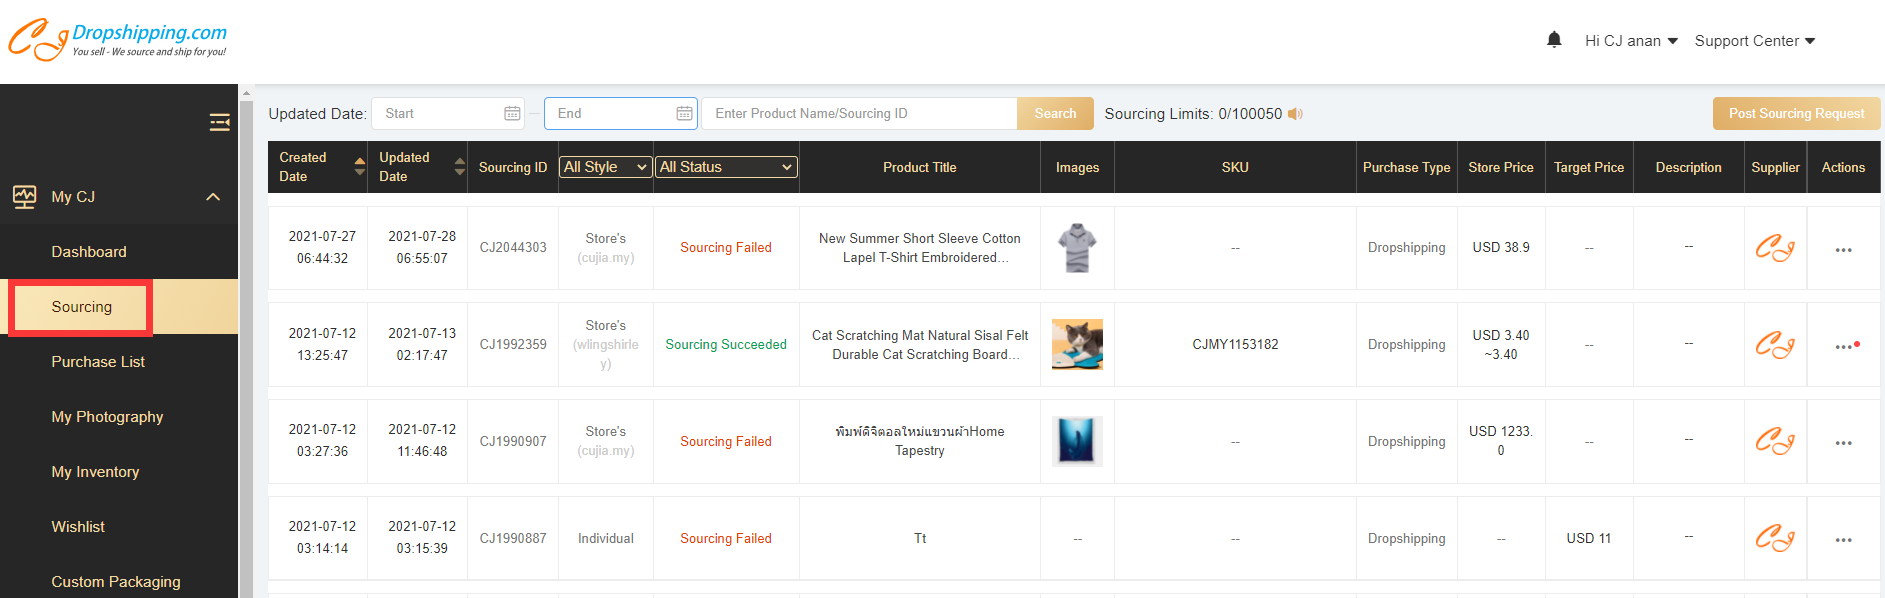Click the Search button
The height and width of the screenshot is (598, 1885).
[x=1055, y=114]
